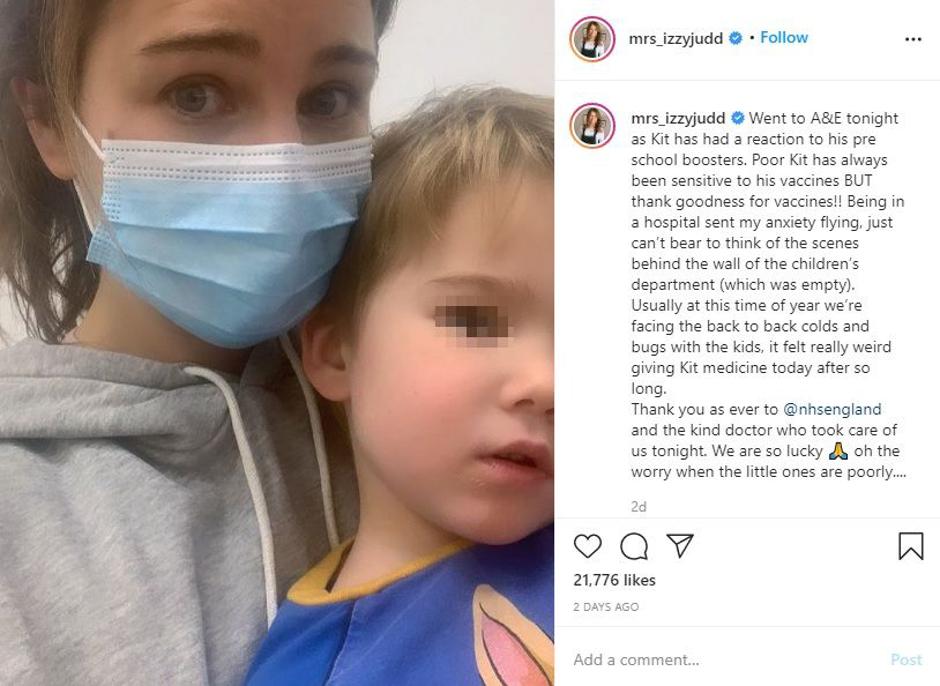Click the mrs_izzyjudd username in the header
Viewport: 940px width, 686px height.
[676, 39]
